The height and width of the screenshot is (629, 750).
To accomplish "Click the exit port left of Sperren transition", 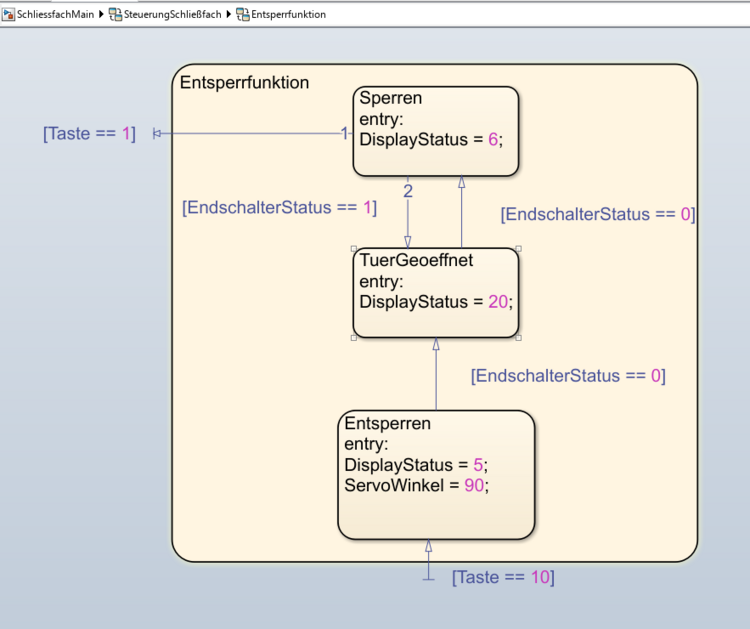I will [x=157, y=133].
